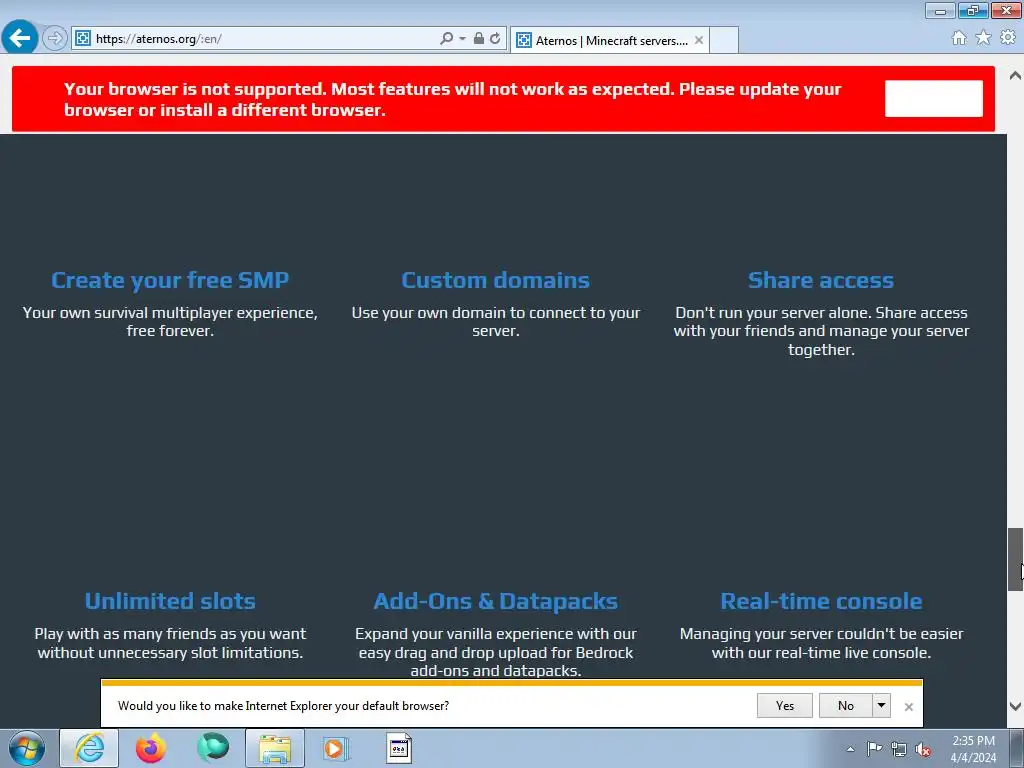
Task: Click the search magnifier in the address bar
Action: coord(446,39)
